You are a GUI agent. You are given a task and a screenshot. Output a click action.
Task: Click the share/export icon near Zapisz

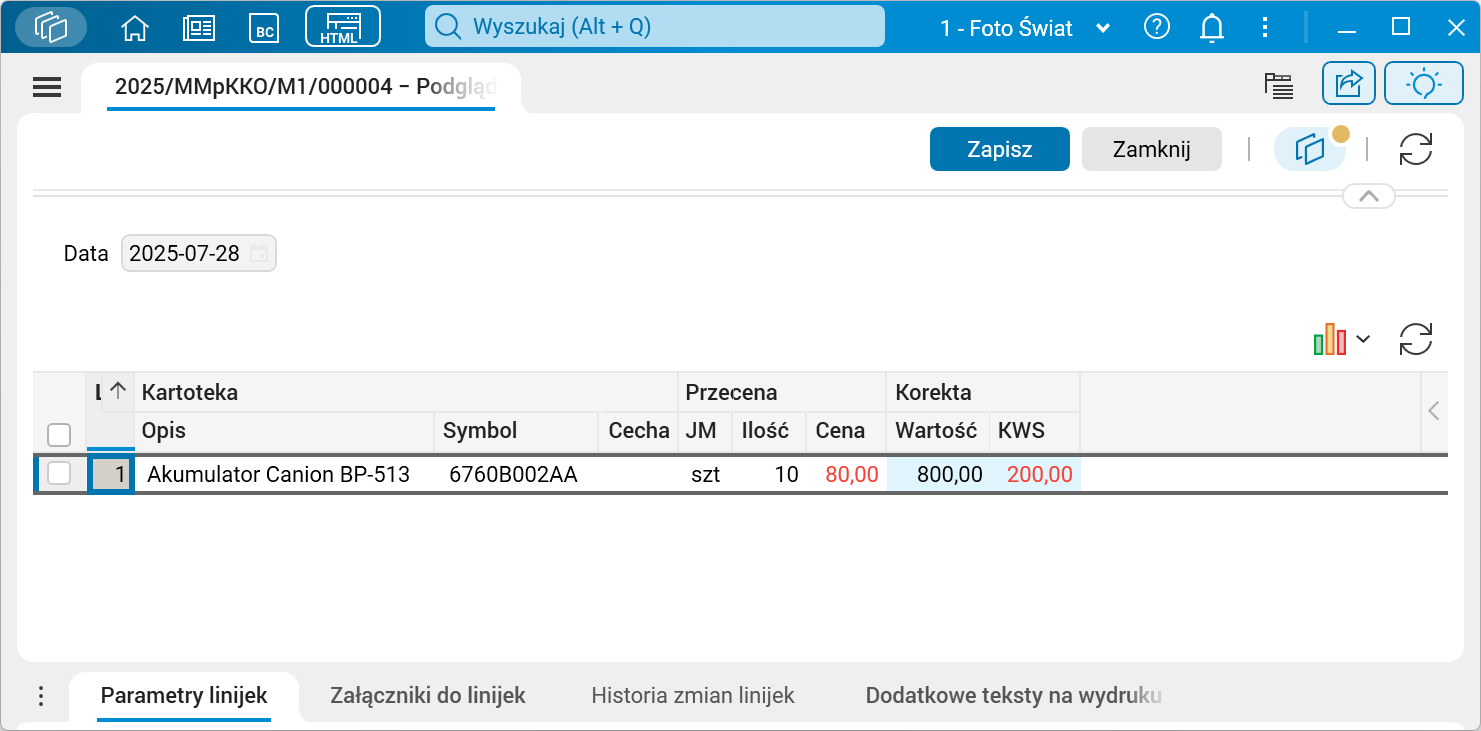tap(1348, 83)
